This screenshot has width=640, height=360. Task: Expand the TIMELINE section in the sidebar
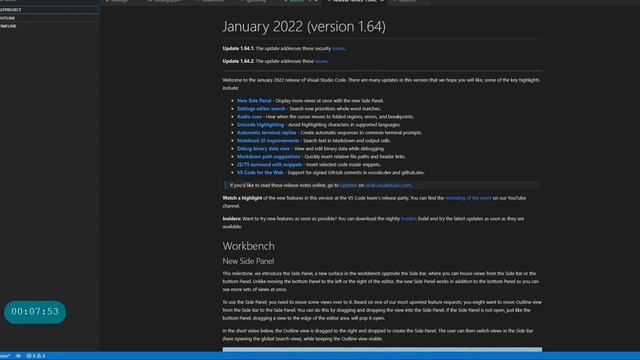49,26
